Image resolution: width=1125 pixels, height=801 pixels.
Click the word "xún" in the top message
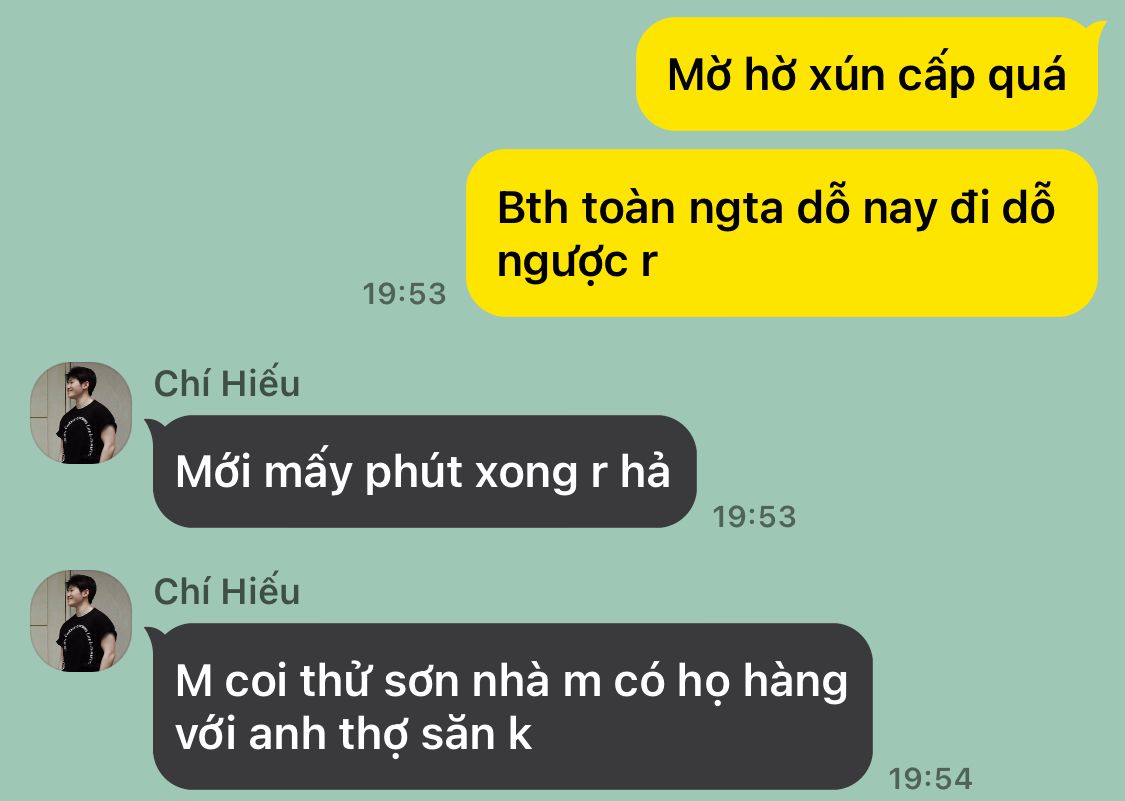point(847,75)
